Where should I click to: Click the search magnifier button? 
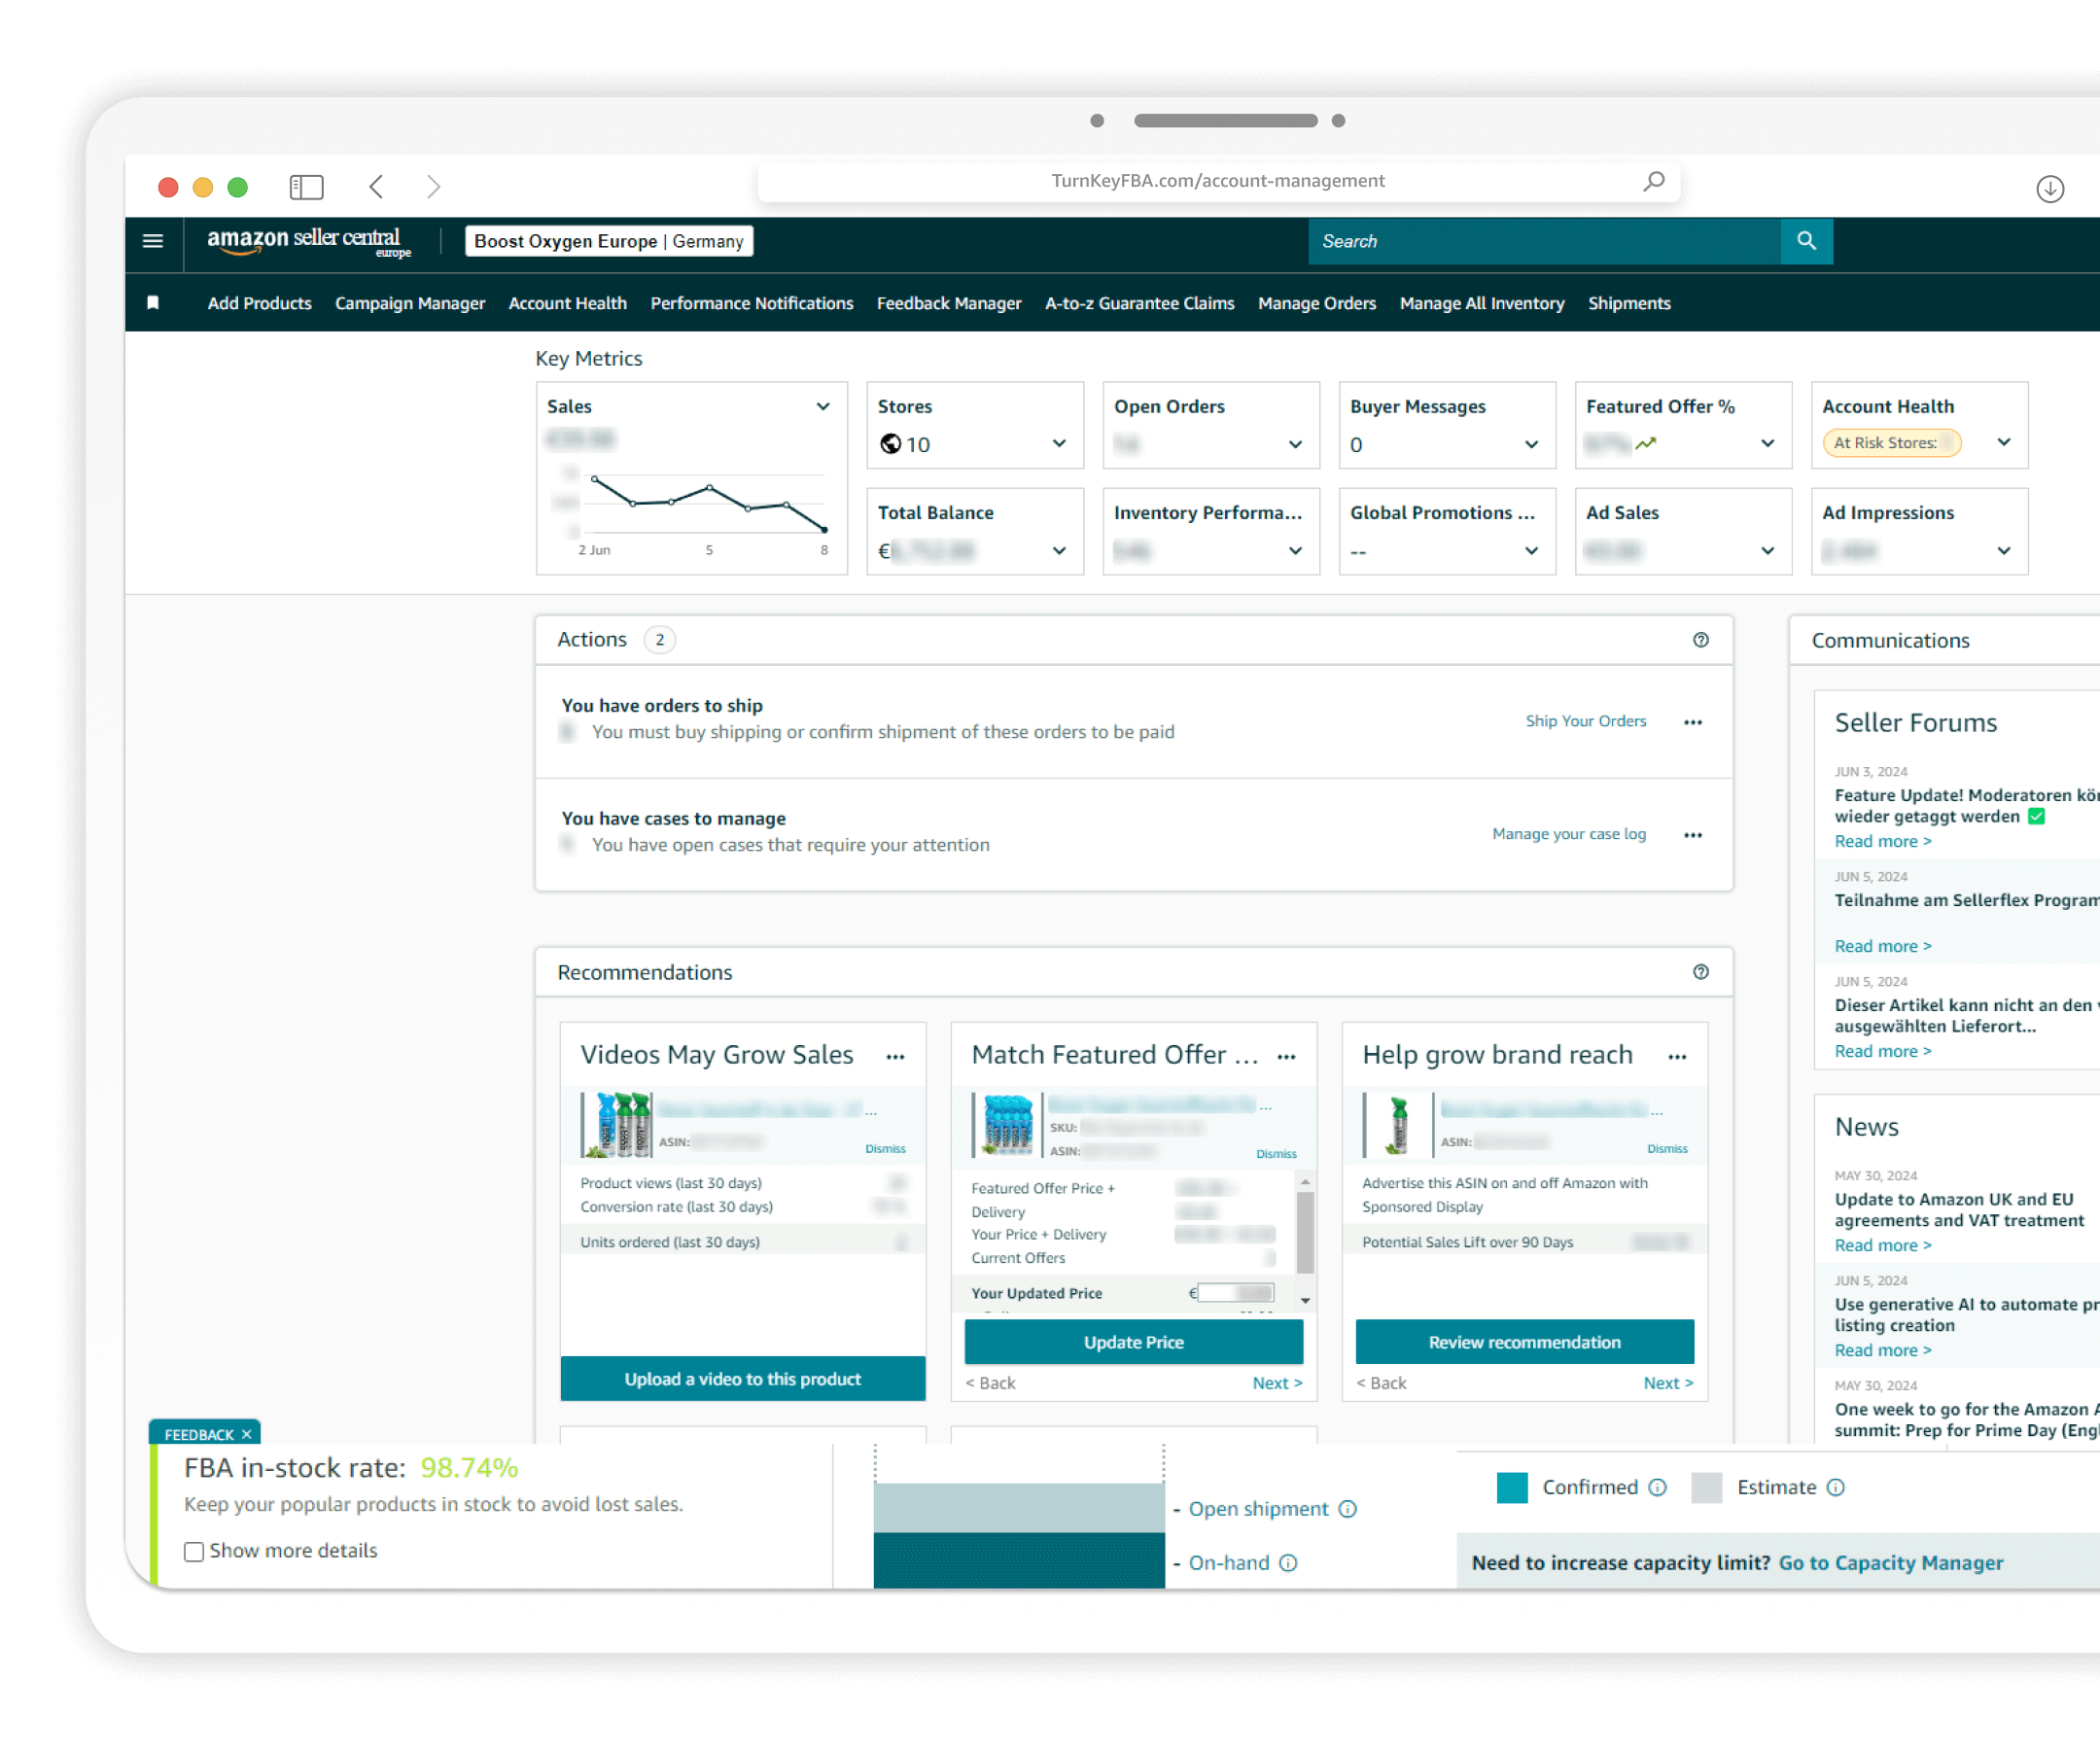tap(1806, 241)
